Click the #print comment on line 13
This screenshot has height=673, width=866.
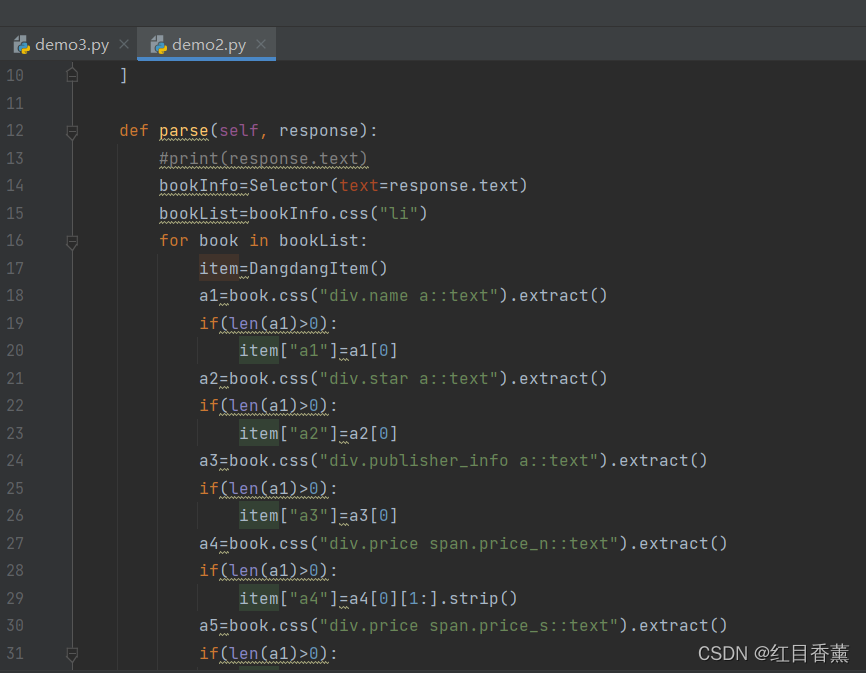click(262, 158)
